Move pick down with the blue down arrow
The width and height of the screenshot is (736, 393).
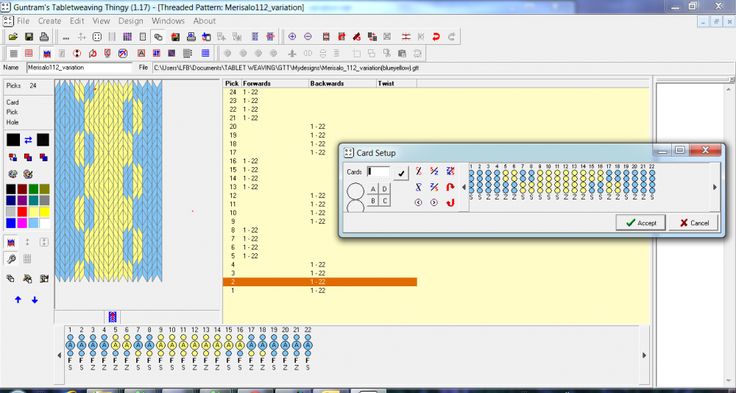[x=35, y=300]
